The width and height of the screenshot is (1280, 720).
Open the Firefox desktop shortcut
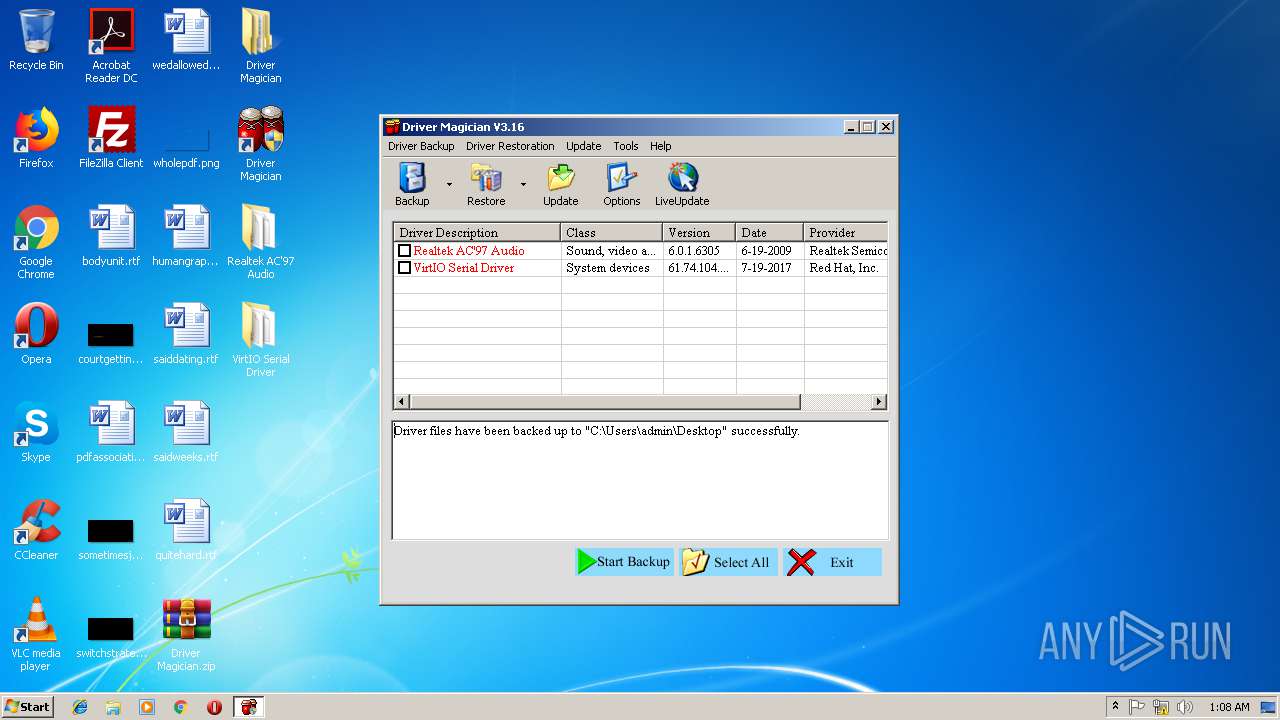(x=36, y=138)
